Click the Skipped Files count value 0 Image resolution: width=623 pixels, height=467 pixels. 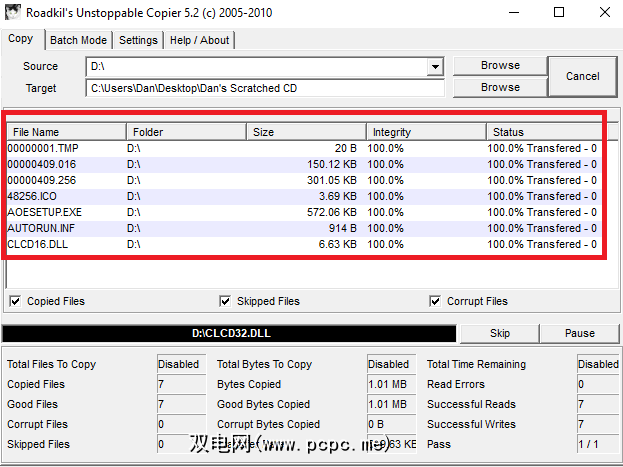pyautogui.click(x=182, y=444)
